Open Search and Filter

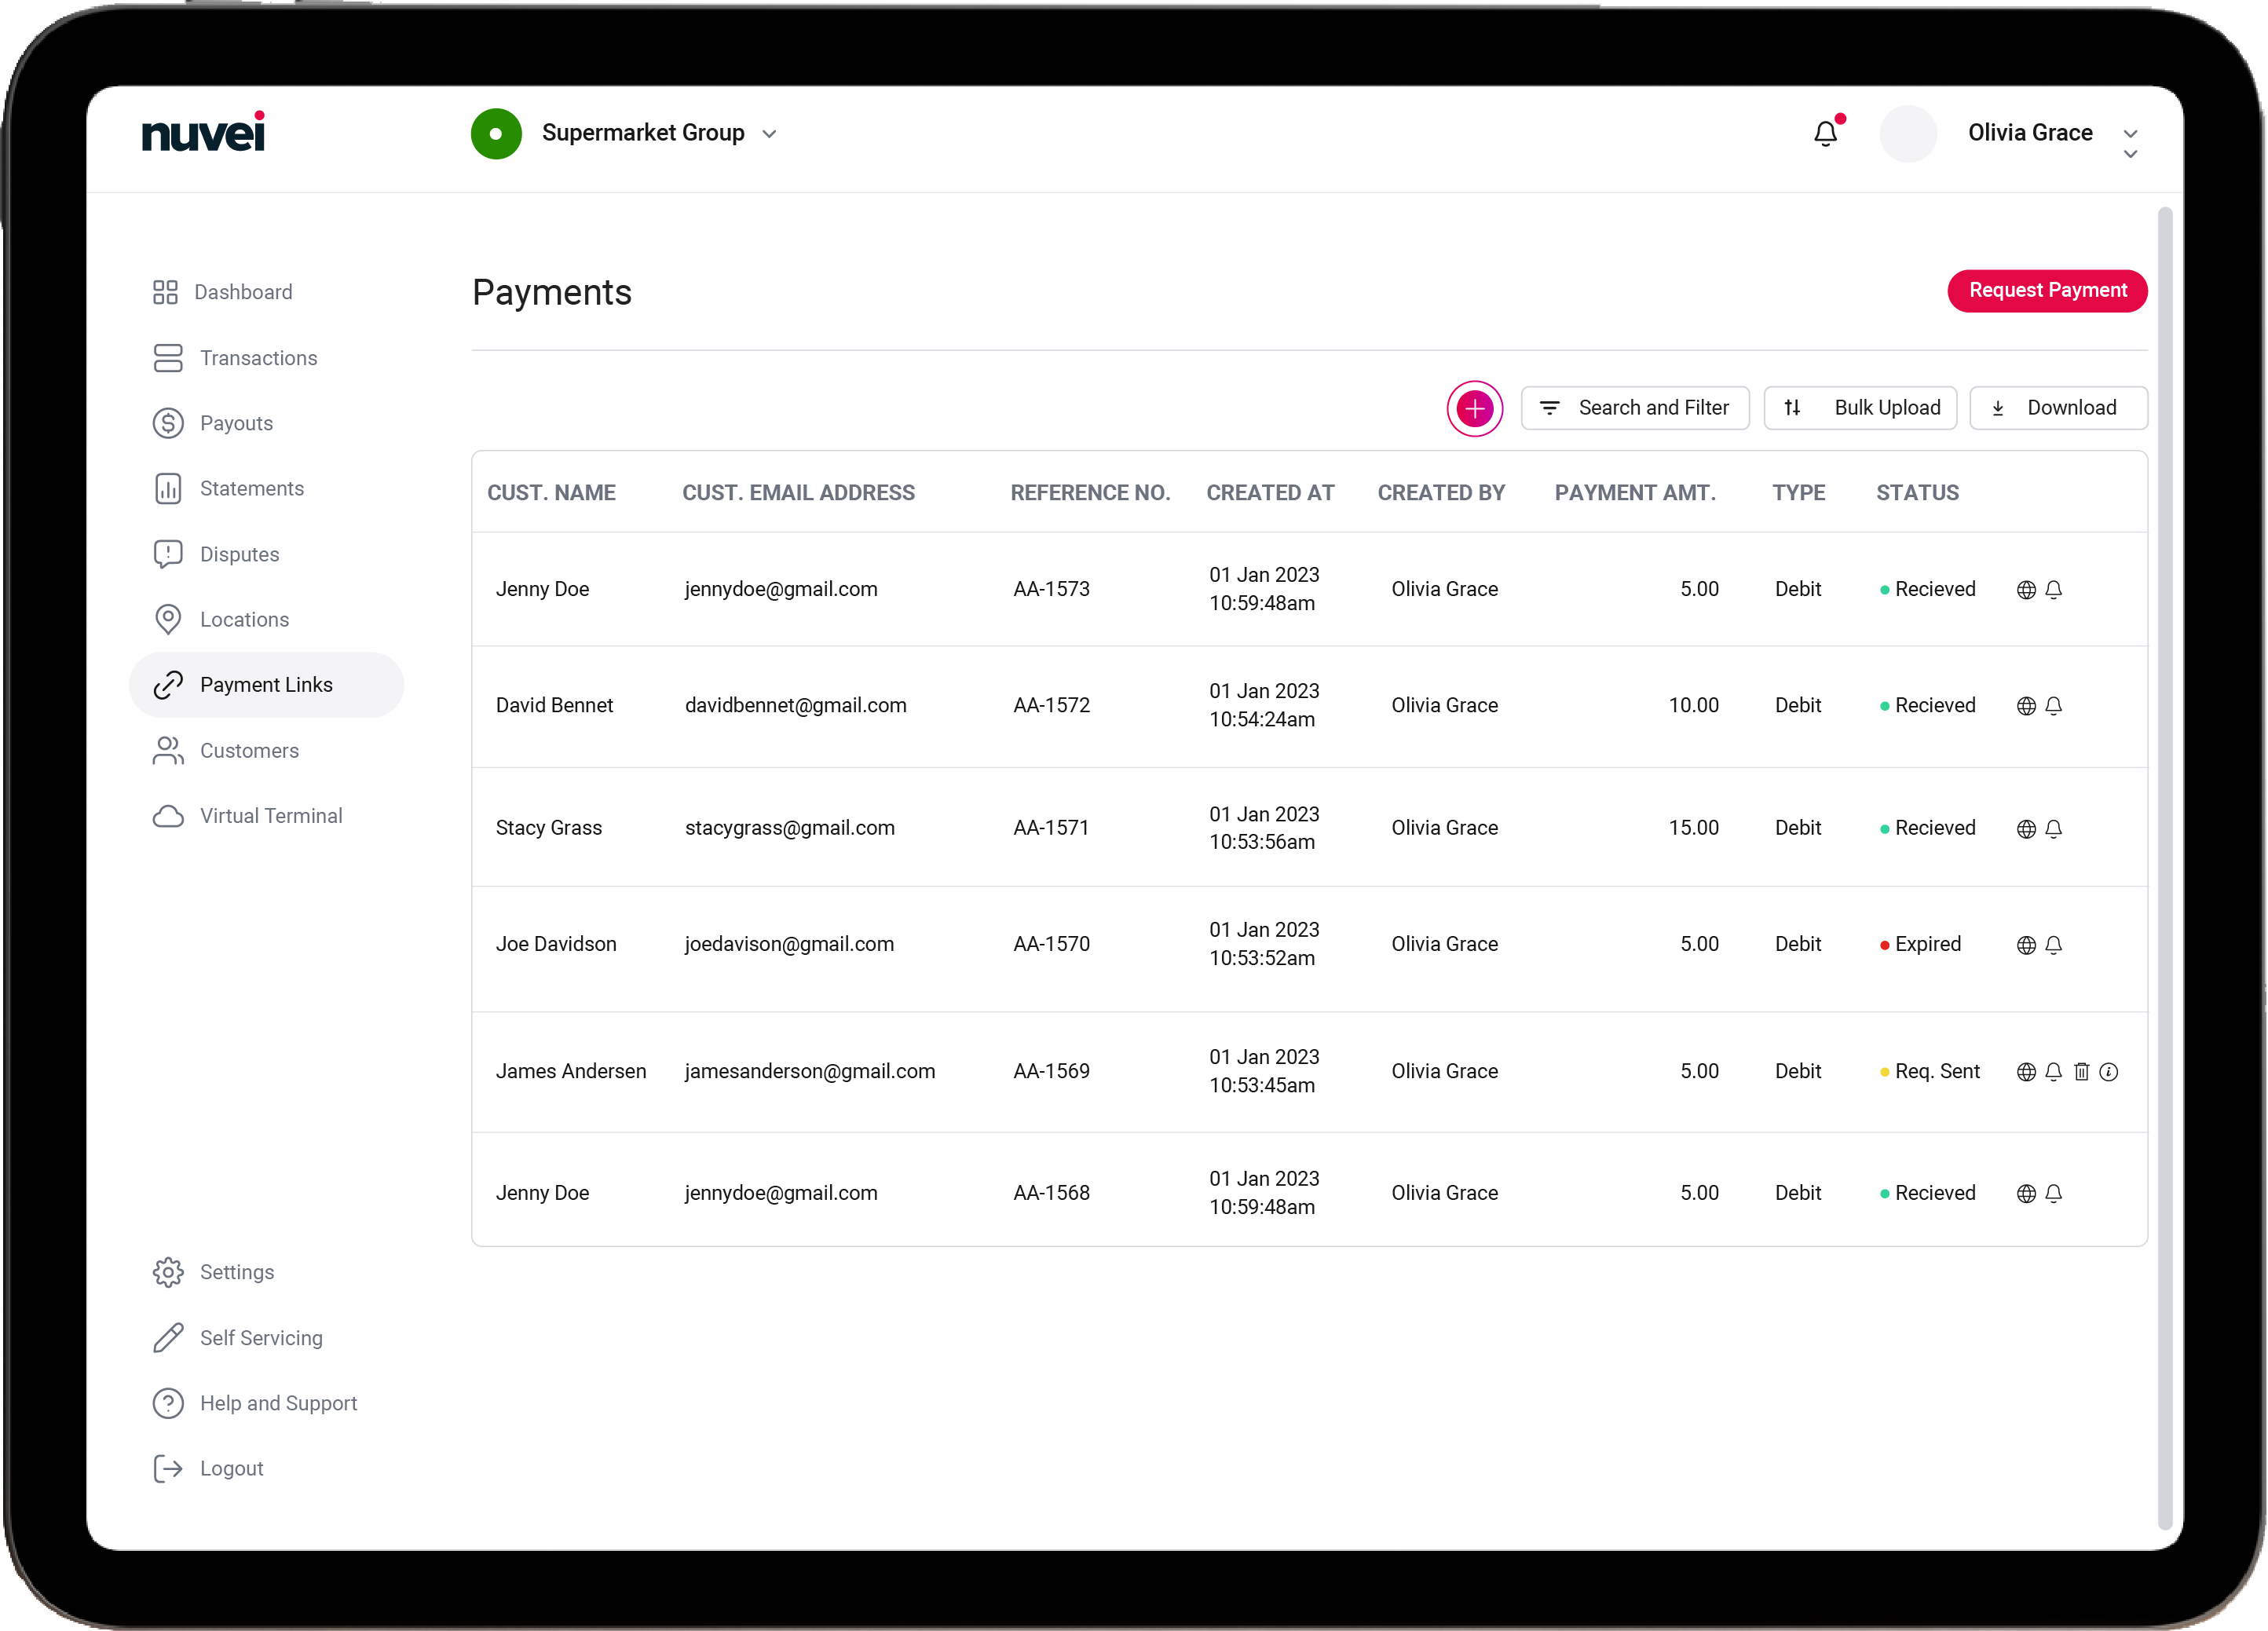point(1635,408)
